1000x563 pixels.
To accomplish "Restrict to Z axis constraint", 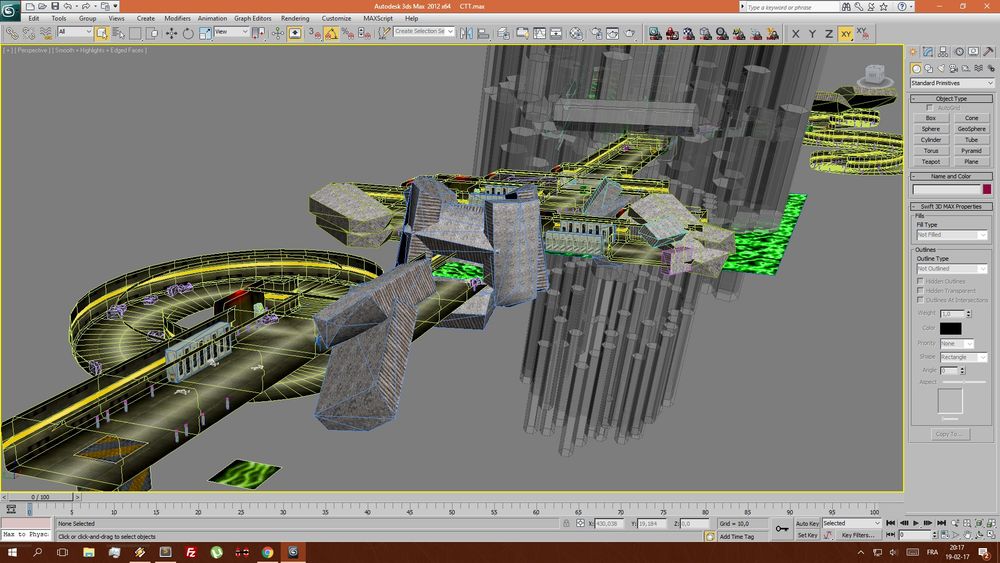I will pos(828,34).
